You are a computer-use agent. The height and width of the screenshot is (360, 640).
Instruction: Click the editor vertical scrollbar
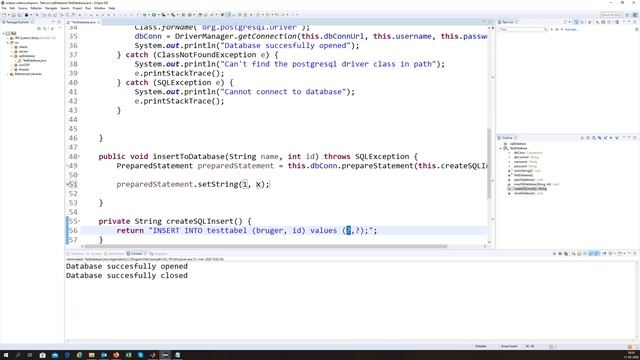coord(489,163)
